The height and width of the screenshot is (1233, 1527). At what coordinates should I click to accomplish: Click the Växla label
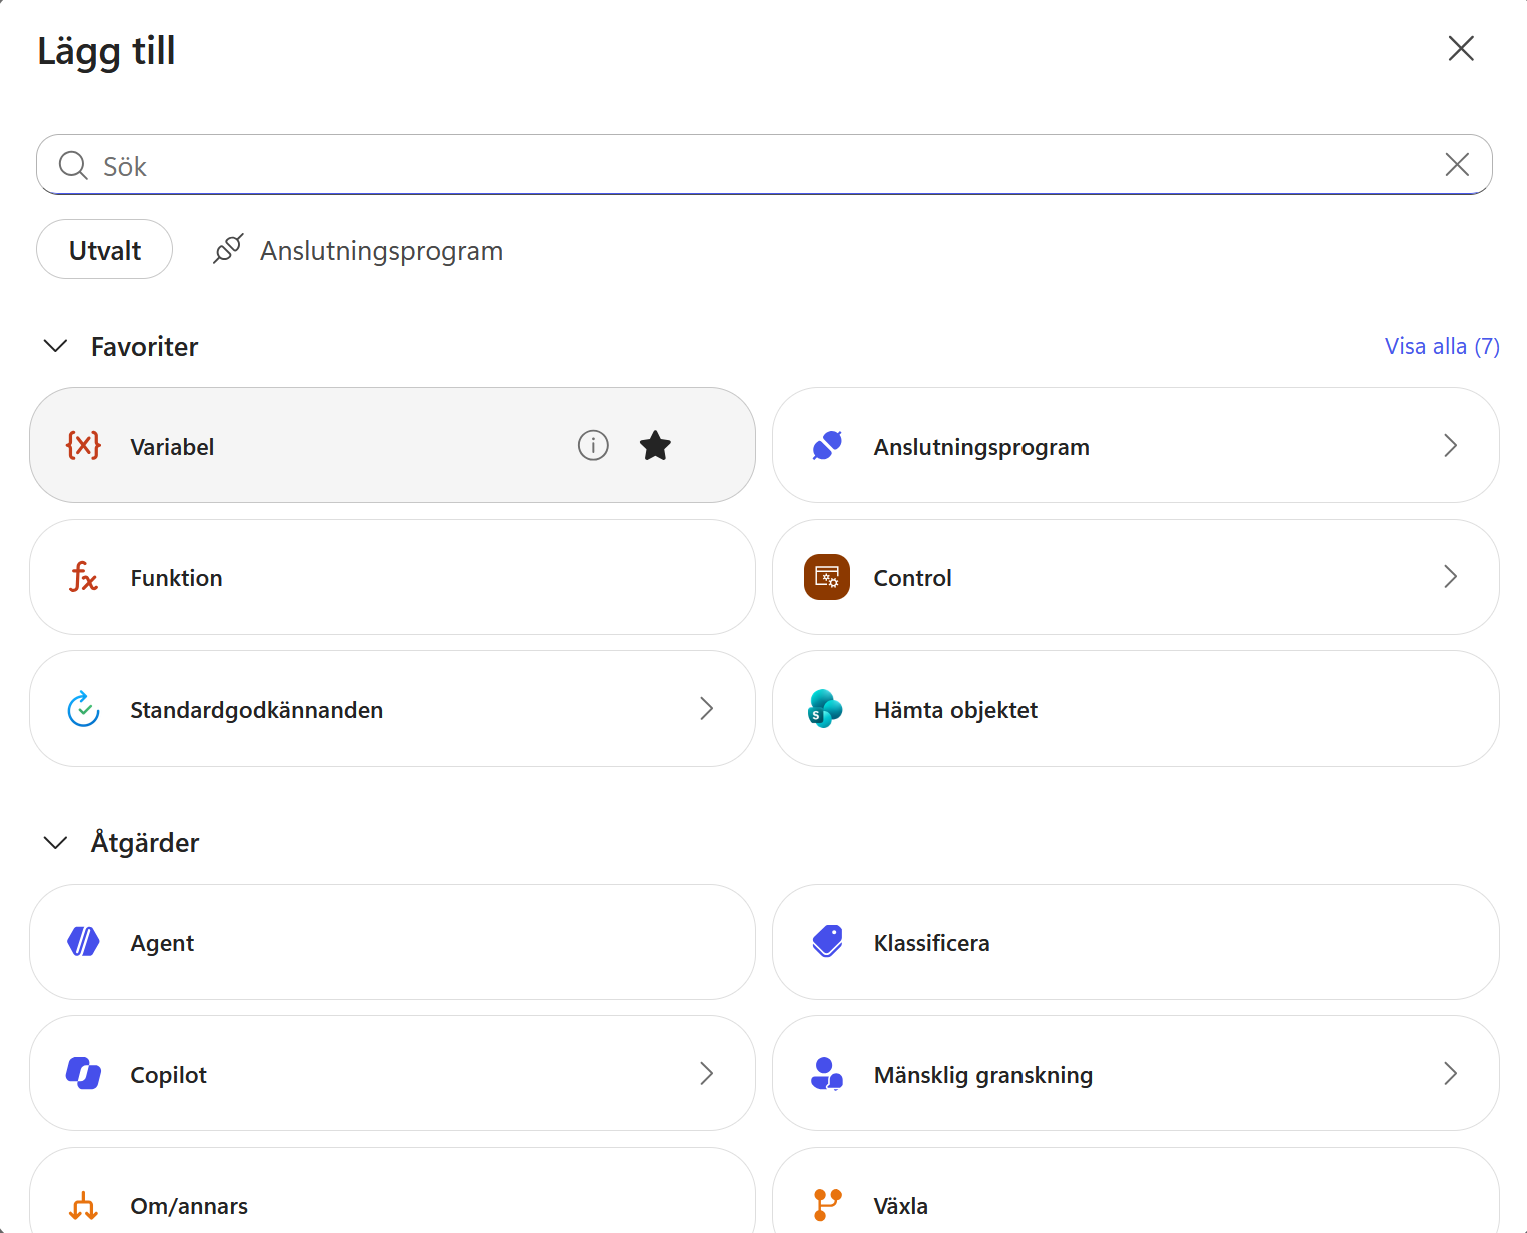pos(900,1206)
